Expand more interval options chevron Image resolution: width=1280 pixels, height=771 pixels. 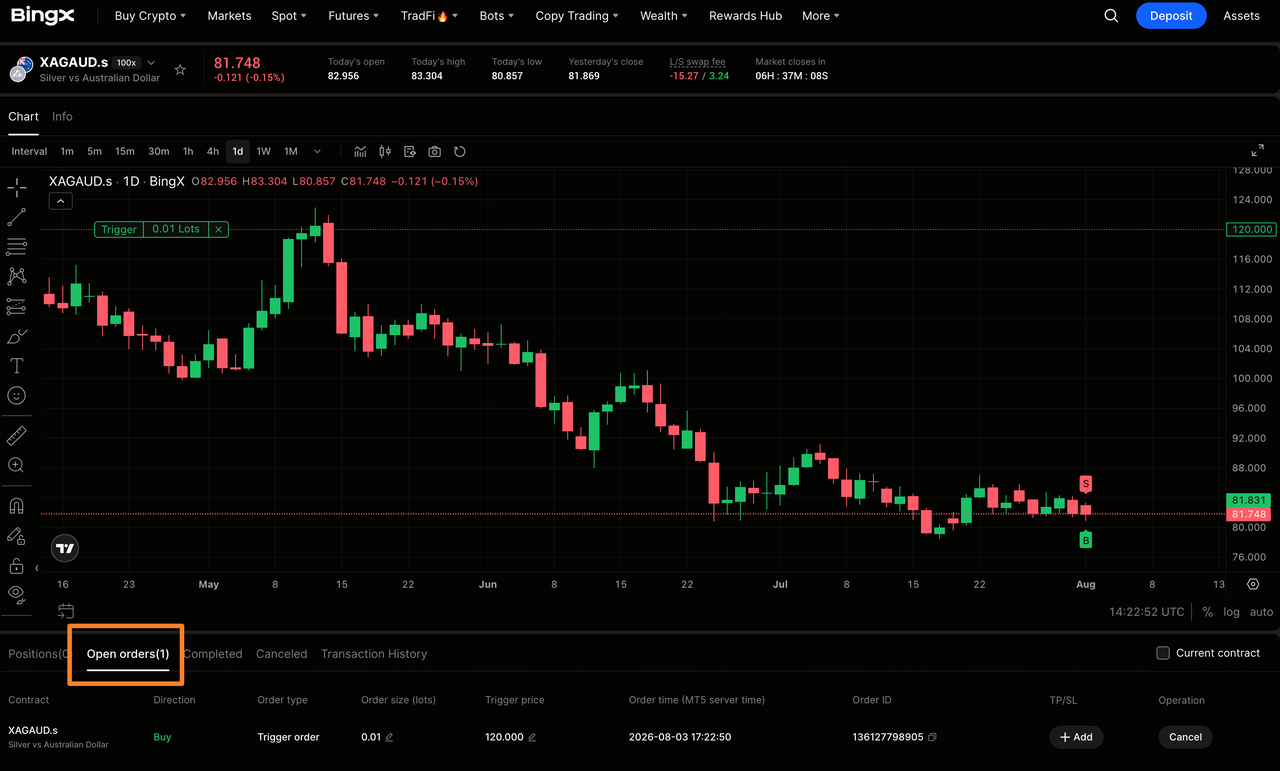click(317, 152)
